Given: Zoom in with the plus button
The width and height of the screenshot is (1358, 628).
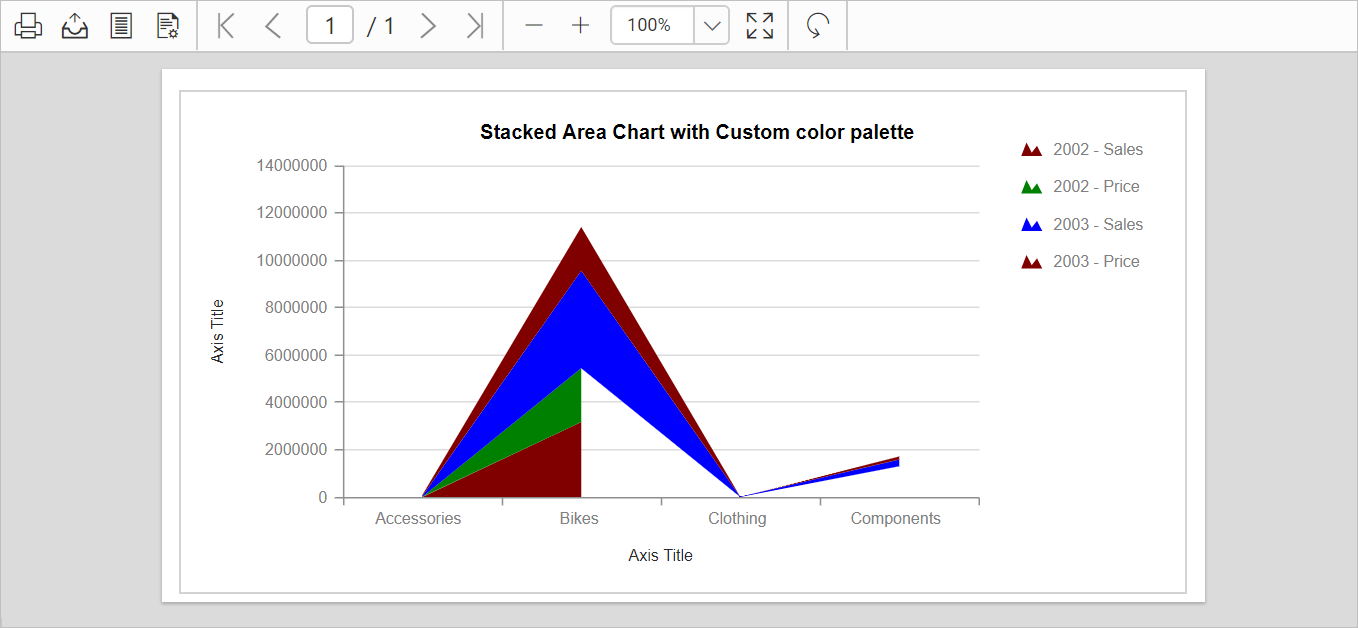Looking at the screenshot, I should click(x=580, y=25).
